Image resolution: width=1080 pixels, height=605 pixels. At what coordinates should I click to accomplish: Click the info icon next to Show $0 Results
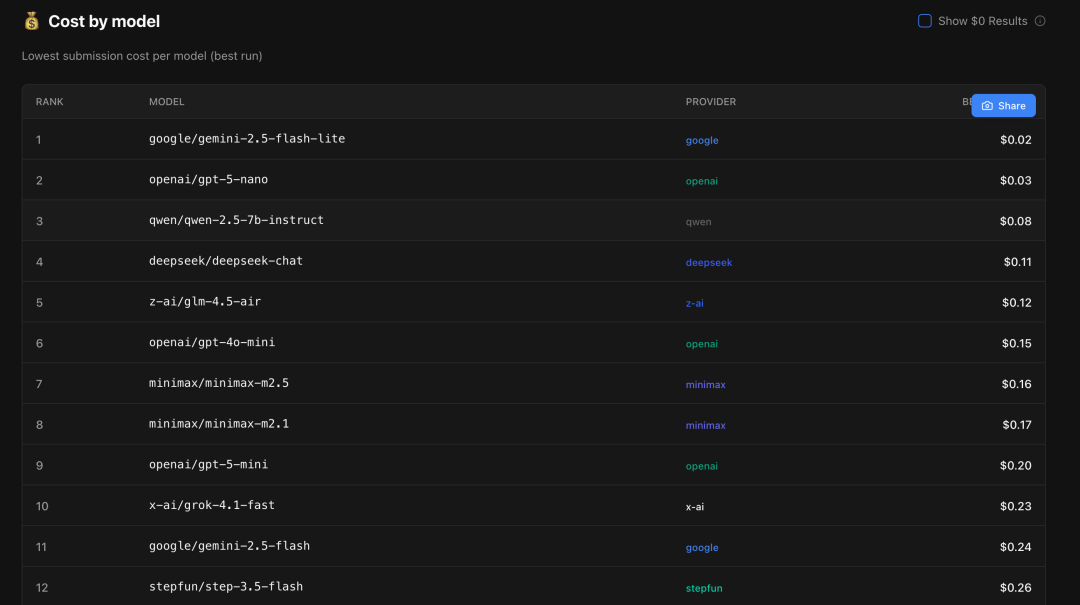1040,21
